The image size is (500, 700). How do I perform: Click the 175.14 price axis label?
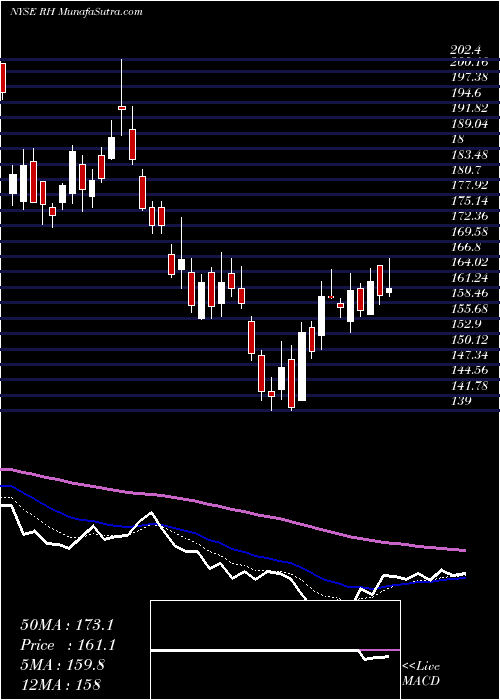472,200
